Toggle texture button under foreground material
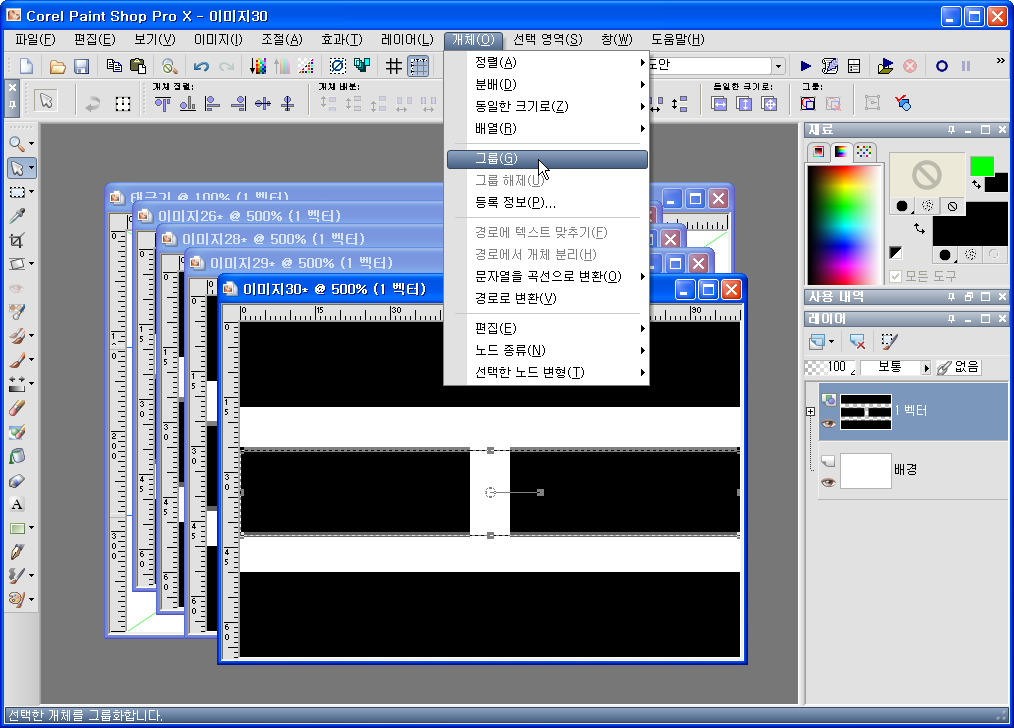1014x728 pixels. 927,206
